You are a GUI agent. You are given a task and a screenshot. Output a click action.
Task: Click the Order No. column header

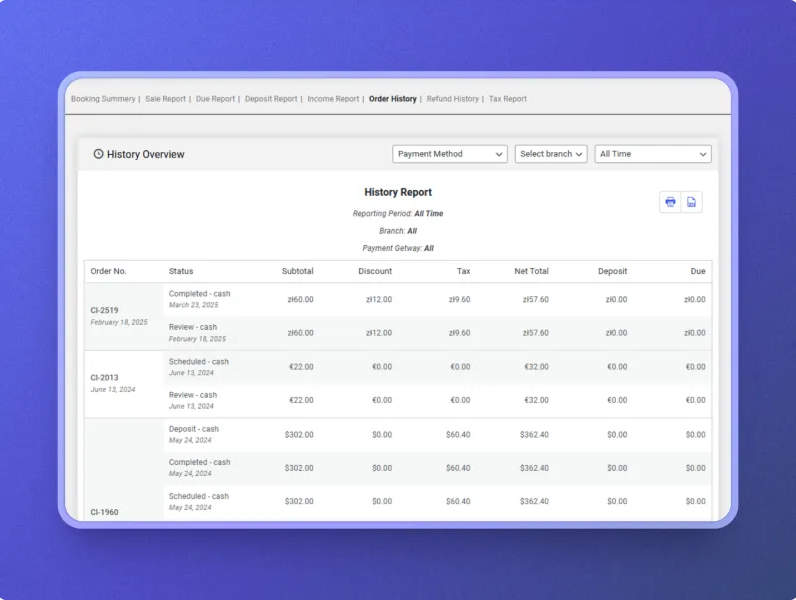point(108,271)
